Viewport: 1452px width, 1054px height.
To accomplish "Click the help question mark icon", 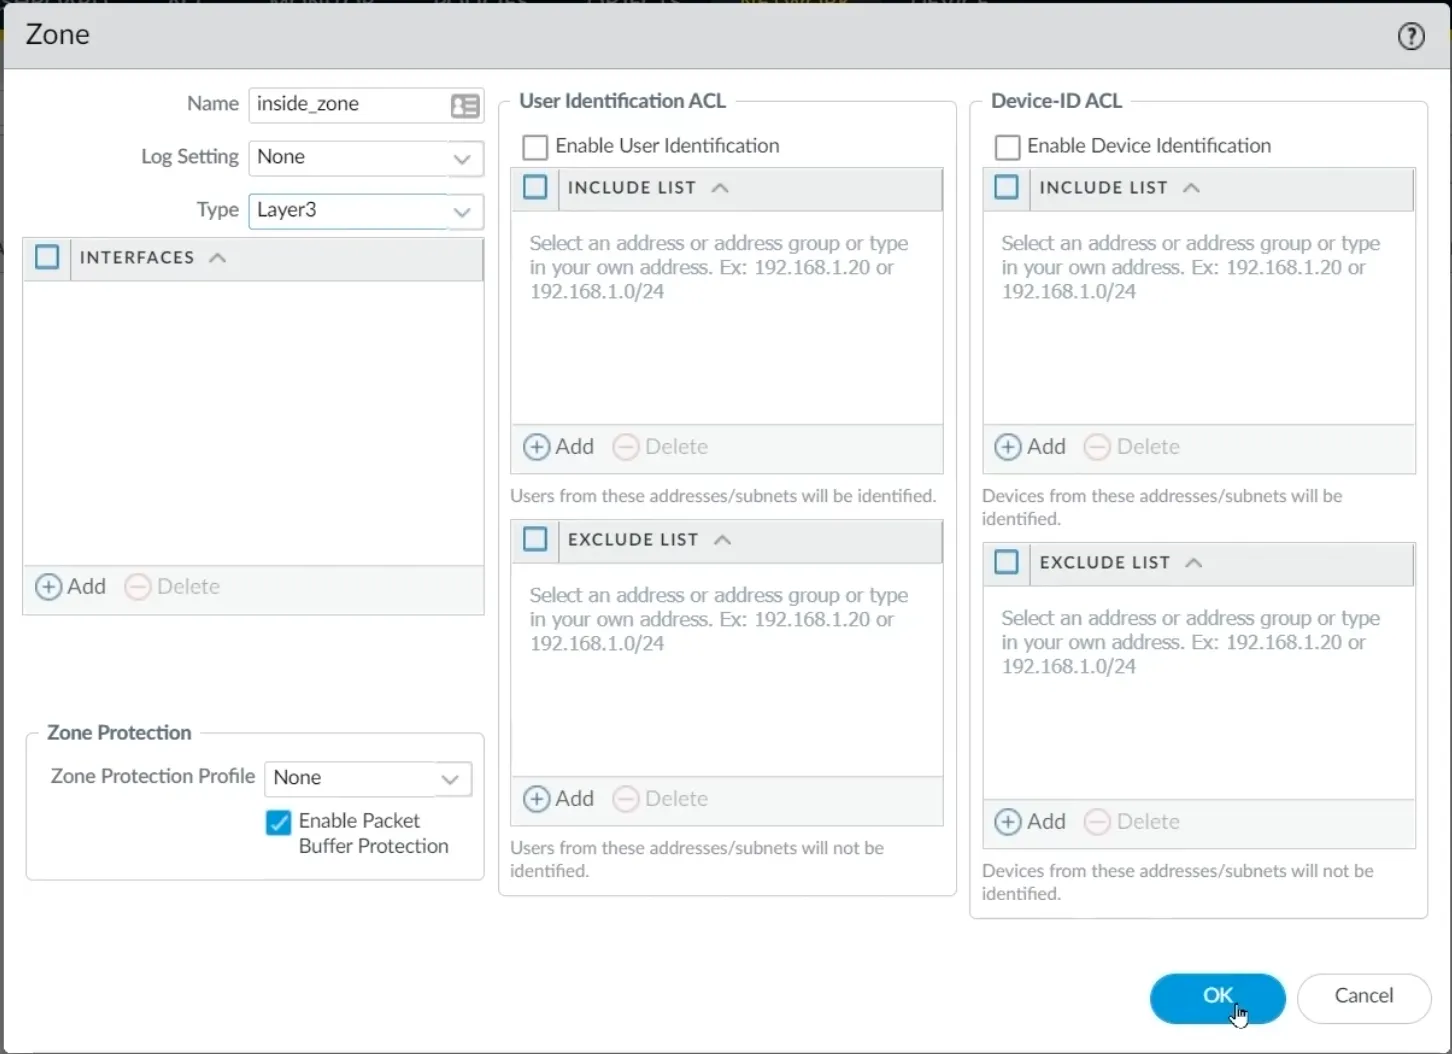I will point(1410,37).
